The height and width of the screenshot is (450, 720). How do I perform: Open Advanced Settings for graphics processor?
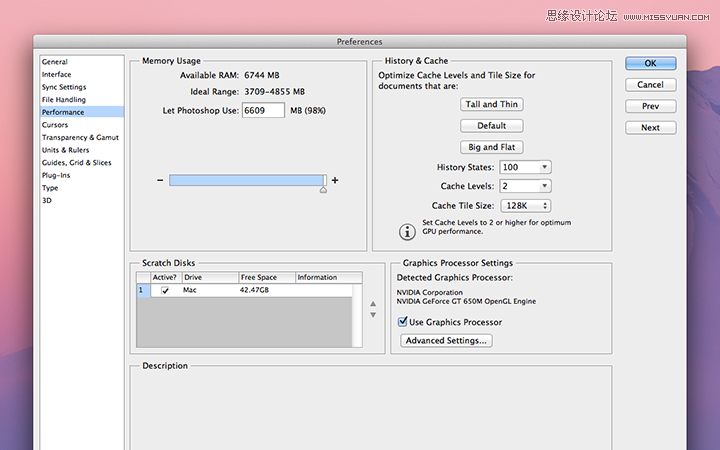[446, 341]
